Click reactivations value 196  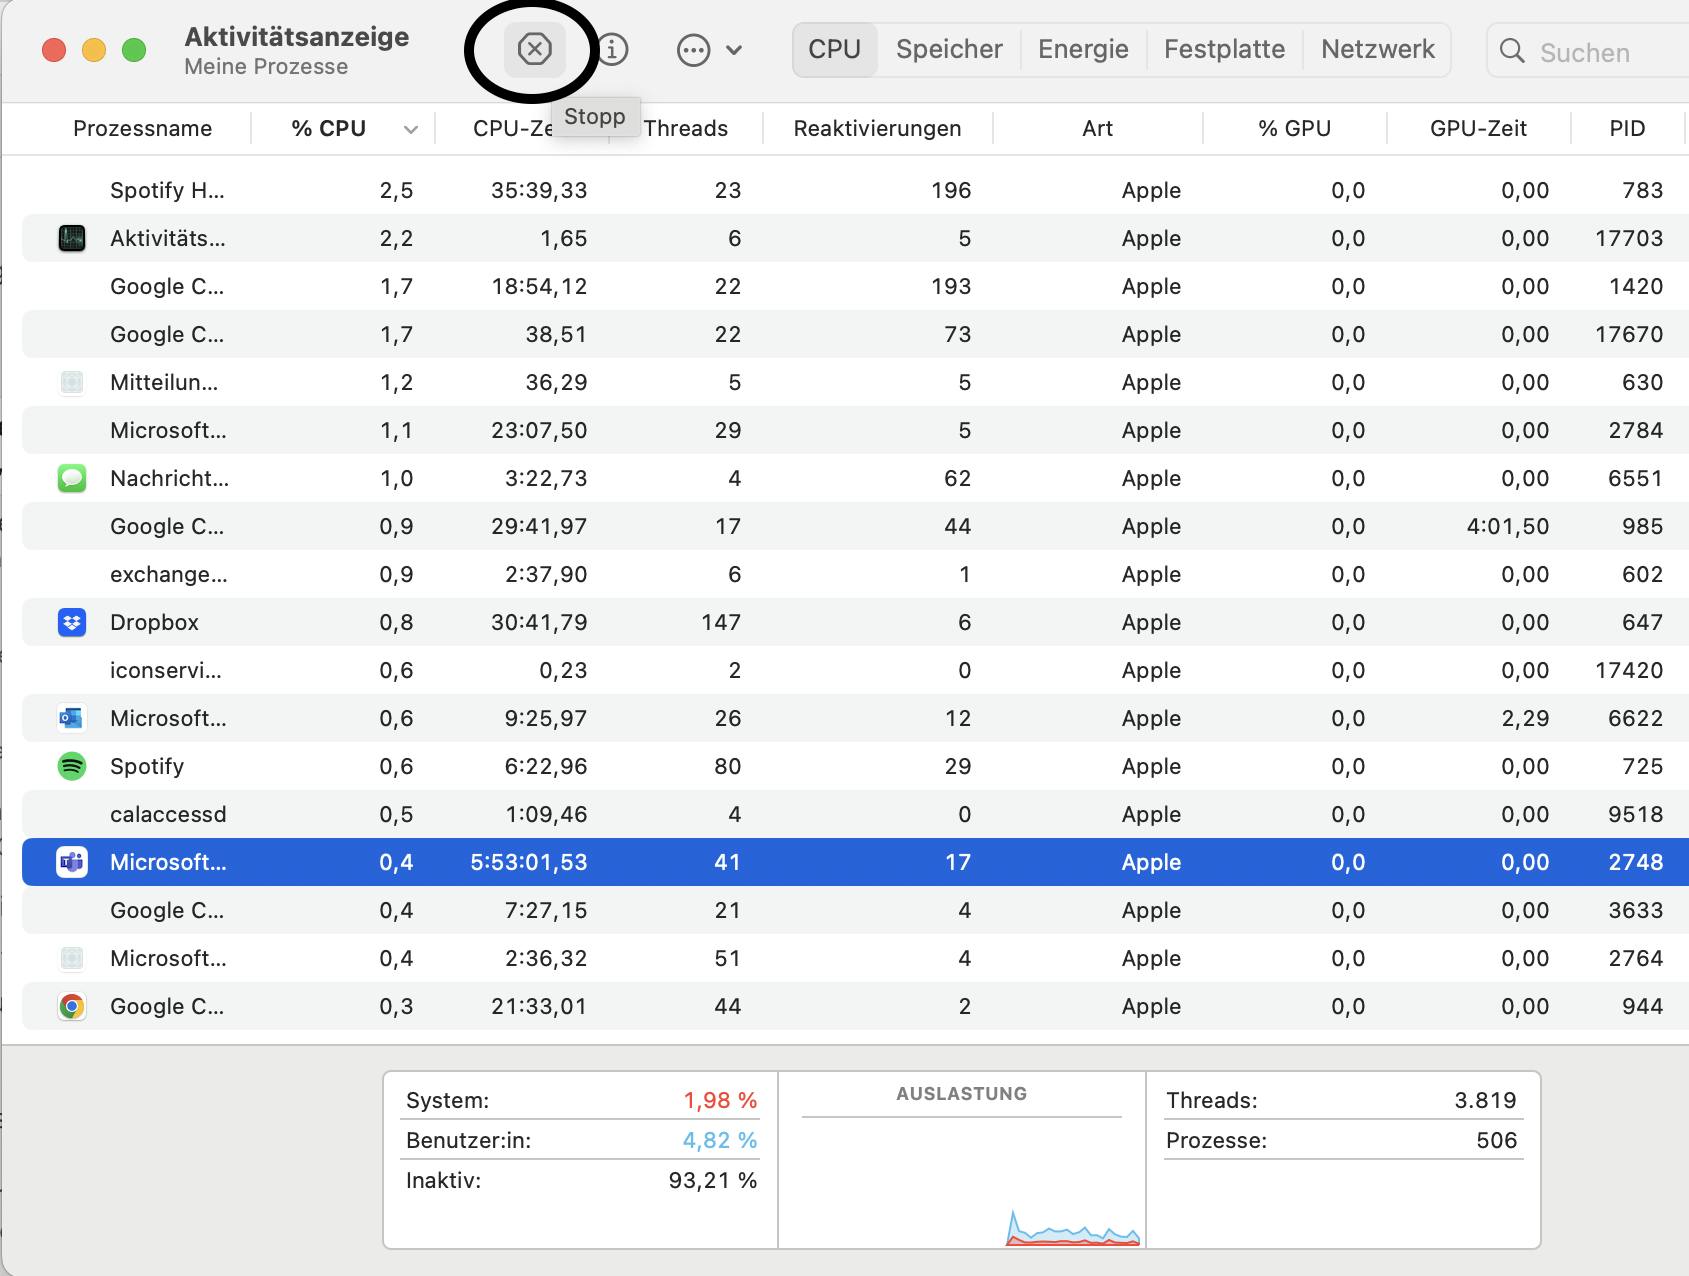pyautogui.click(x=951, y=190)
